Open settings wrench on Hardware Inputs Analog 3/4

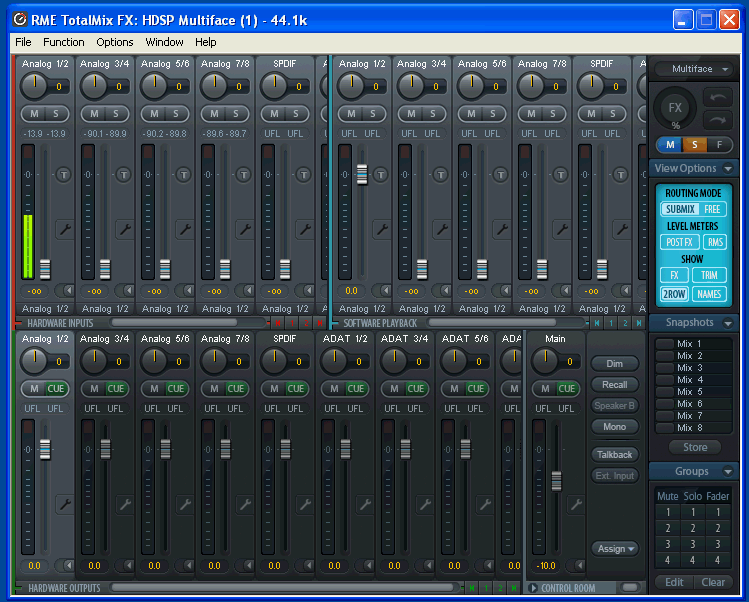(x=125, y=229)
